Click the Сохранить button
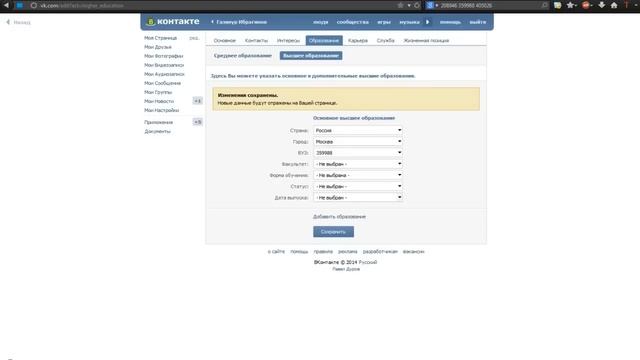The height and width of the screenshot is (360, 640). [x=333, y=232]
